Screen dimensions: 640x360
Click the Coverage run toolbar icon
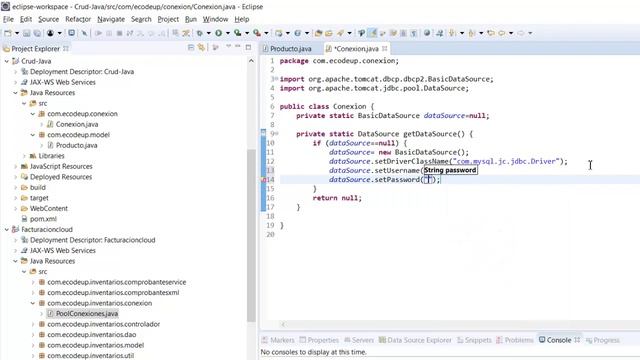tap(238, 33)
